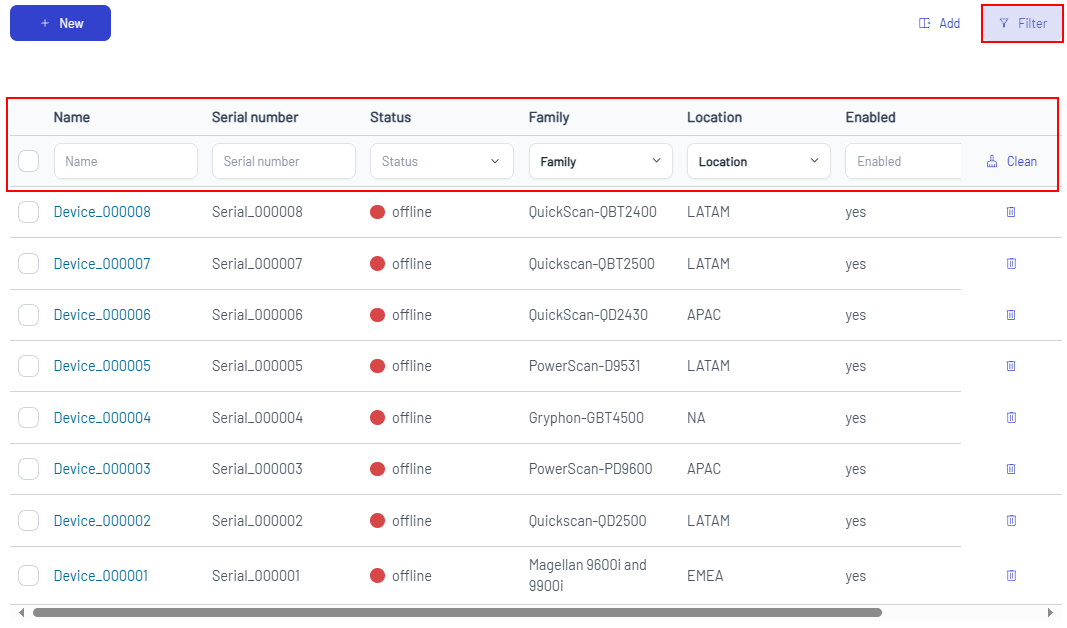Open the Location filter dropdown
This screenshot has height=628, width=1067.
758,161
